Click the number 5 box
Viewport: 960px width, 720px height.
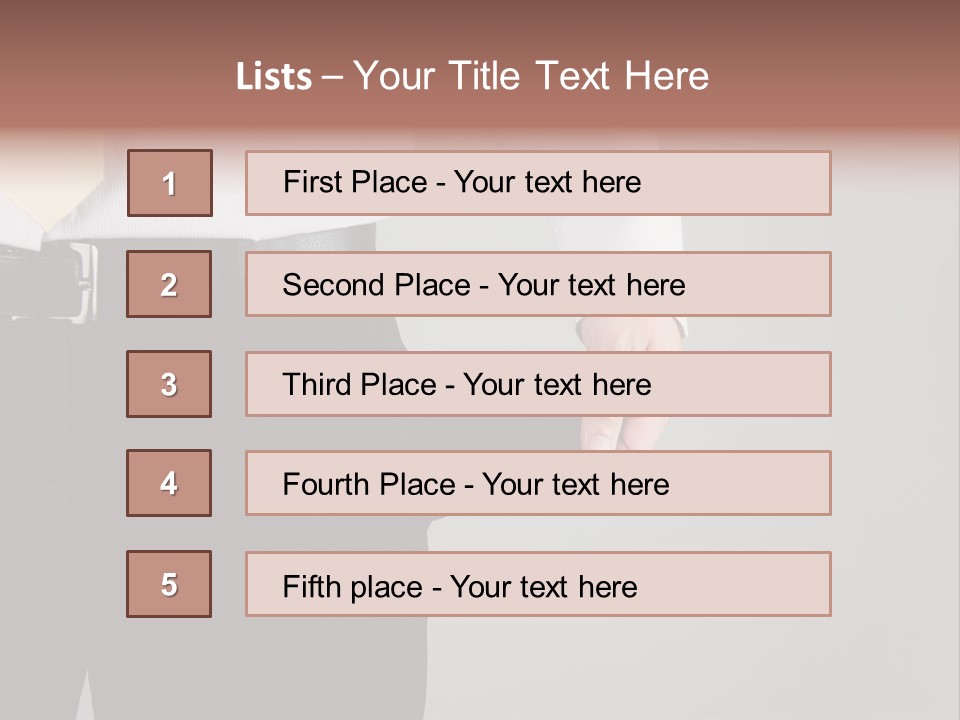(169, 584)
